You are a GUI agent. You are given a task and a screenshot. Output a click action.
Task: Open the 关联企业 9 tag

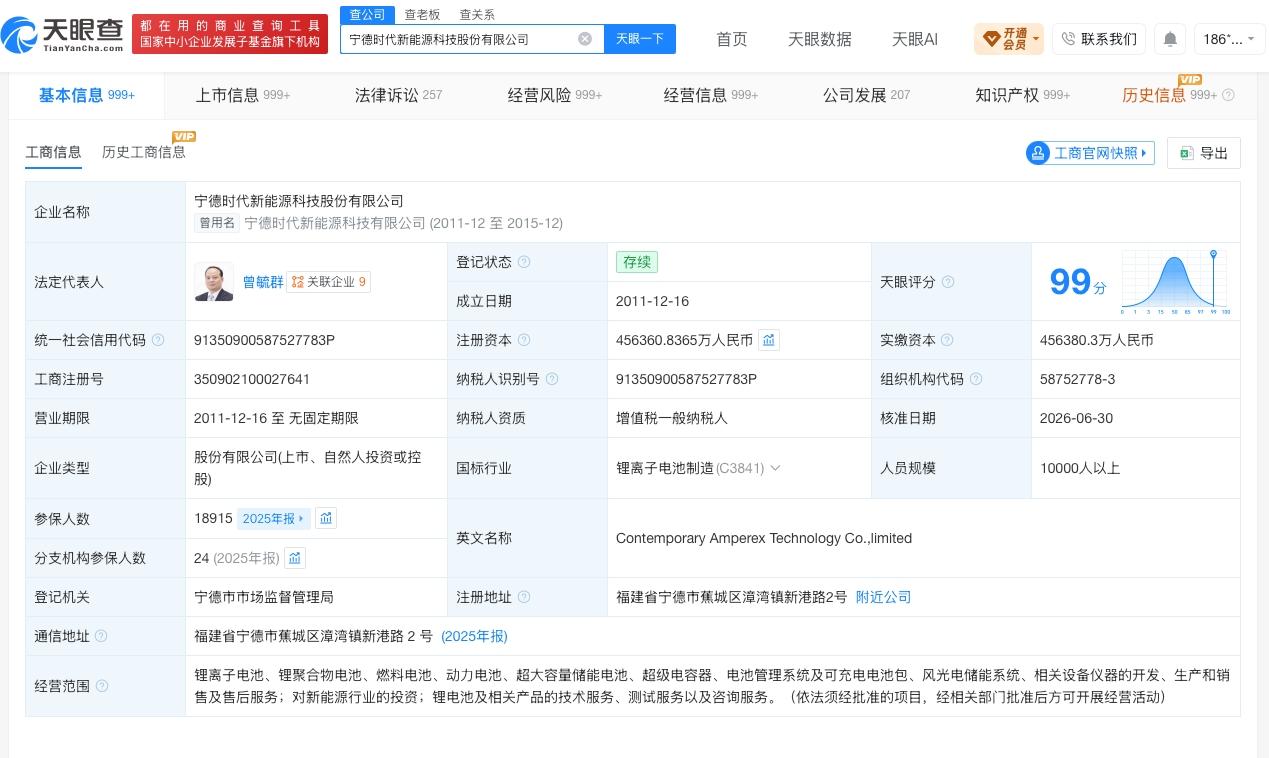pos(329,282)
